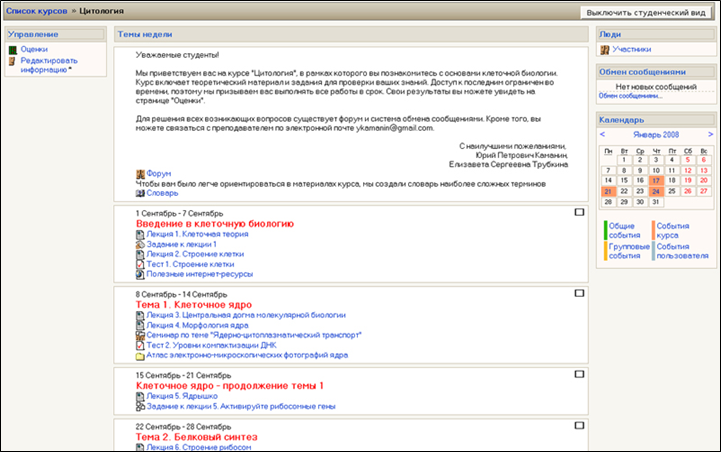Click icon beside Задание к лекции 1
This screenshot has width=721, height=452.
pos(140,245)
